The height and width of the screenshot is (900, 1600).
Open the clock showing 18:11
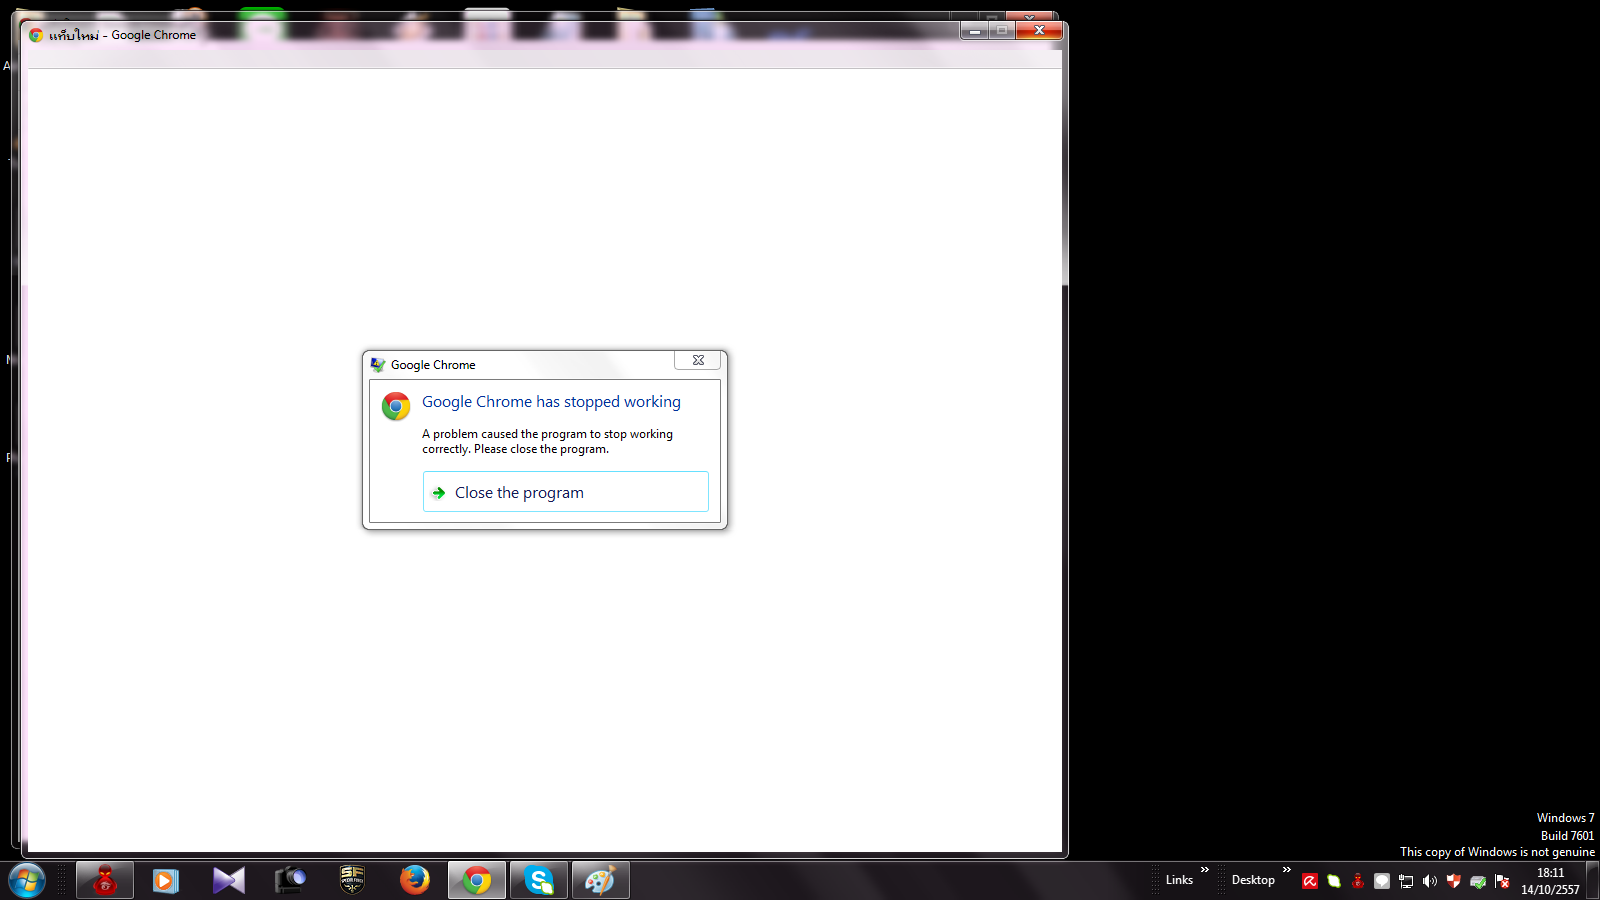coord(1550,881)
